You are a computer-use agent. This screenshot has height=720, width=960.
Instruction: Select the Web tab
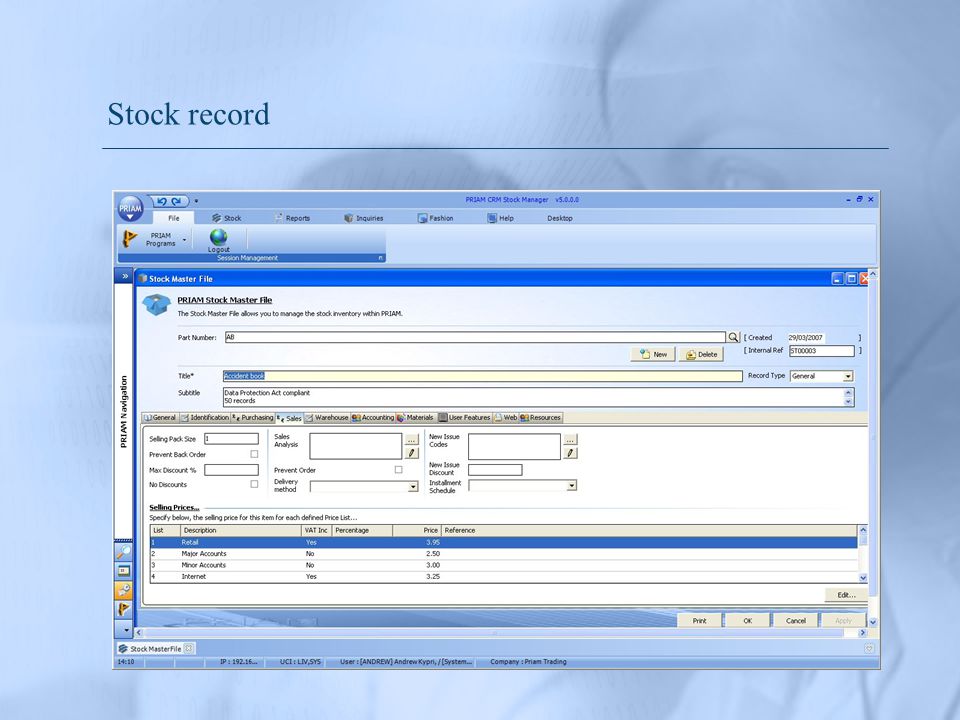point(506,418)
